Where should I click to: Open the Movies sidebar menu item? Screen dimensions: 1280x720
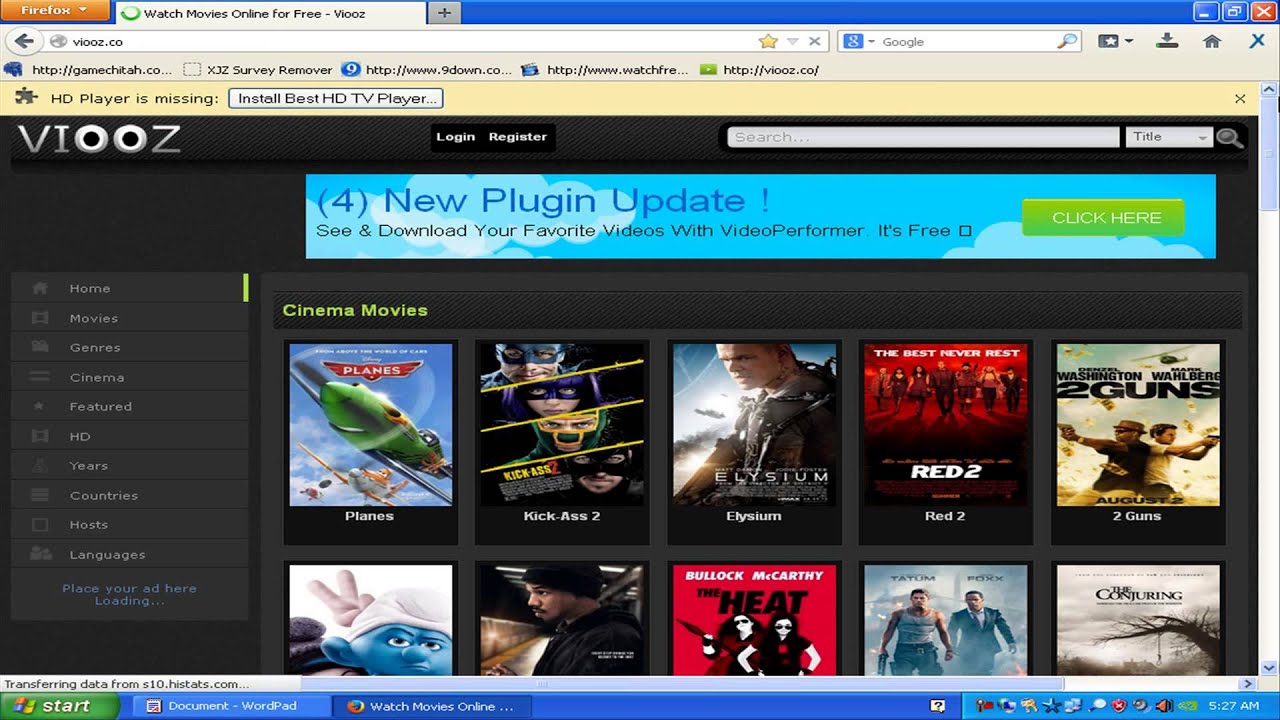tap(129, 318)
